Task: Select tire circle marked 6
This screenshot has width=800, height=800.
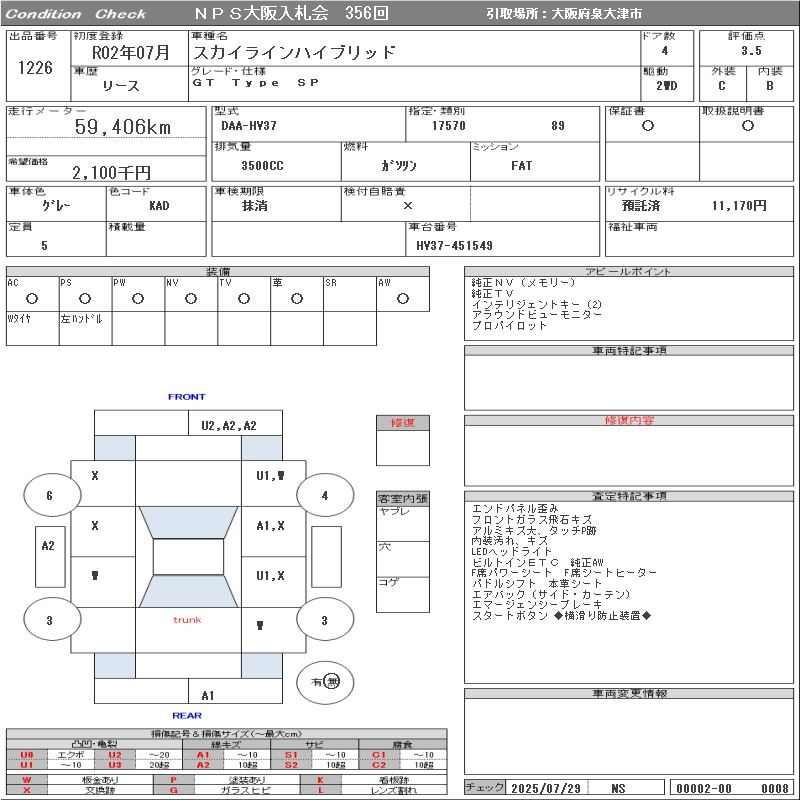Action: pyautogui.click(x=52, y=495)
